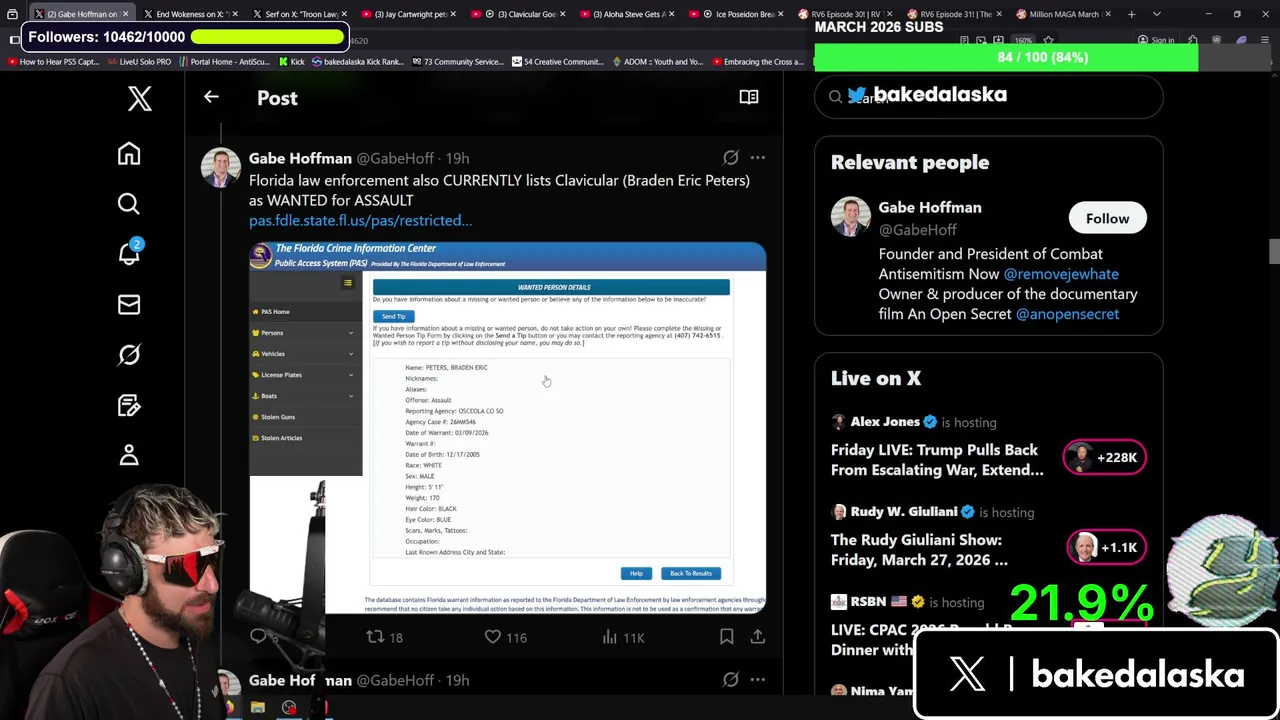Open the Home icon in X sidebar
1280x720 pixels.
click(x=129, y=154)
